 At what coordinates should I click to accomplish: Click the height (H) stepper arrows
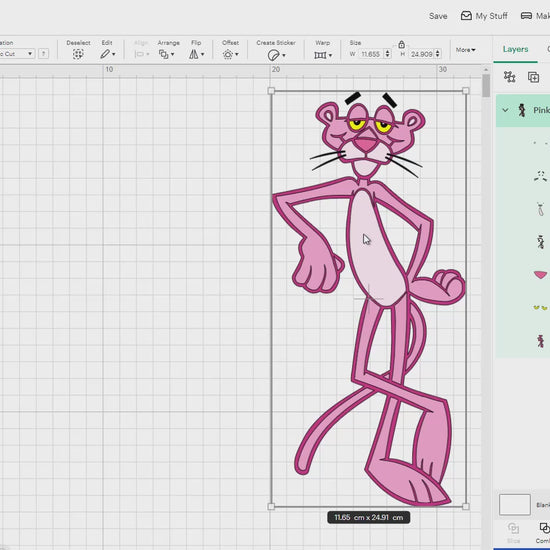(x=438, y=54)
